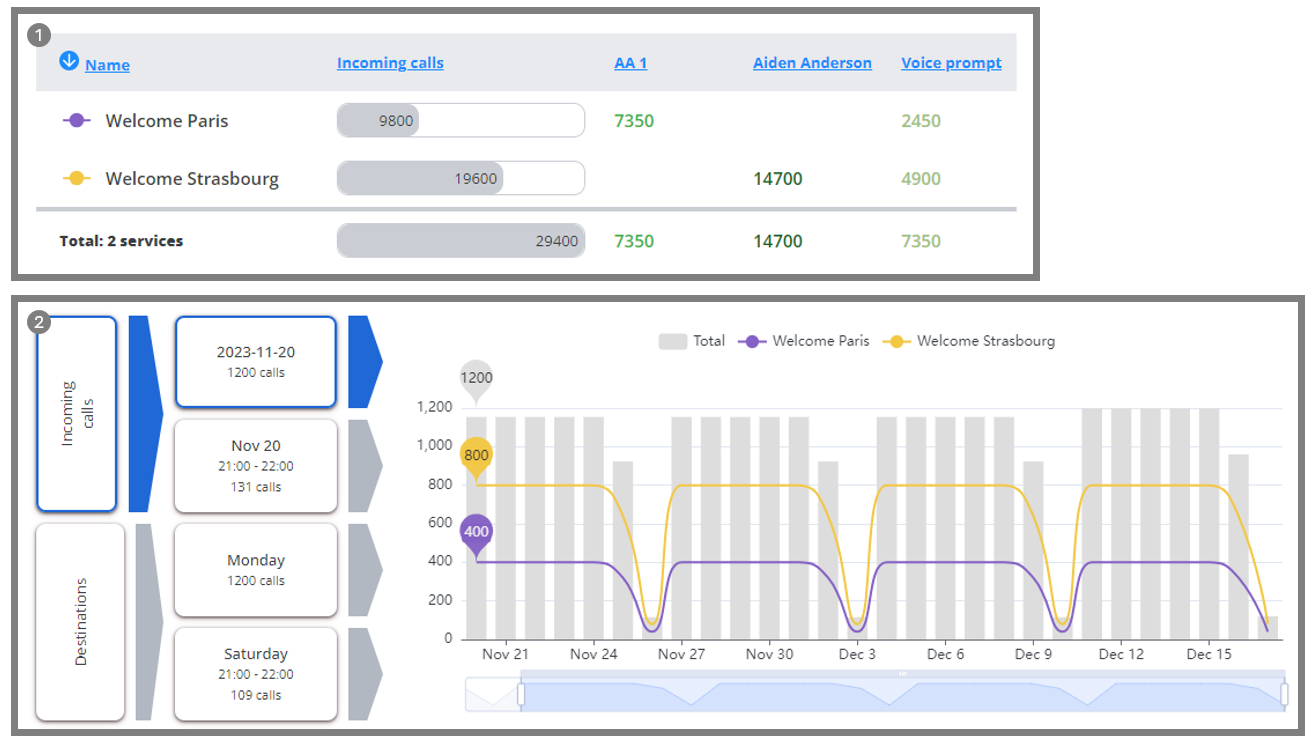Click the gray 1200 total pin marker

pyautogui.click(x=476, y=379)
